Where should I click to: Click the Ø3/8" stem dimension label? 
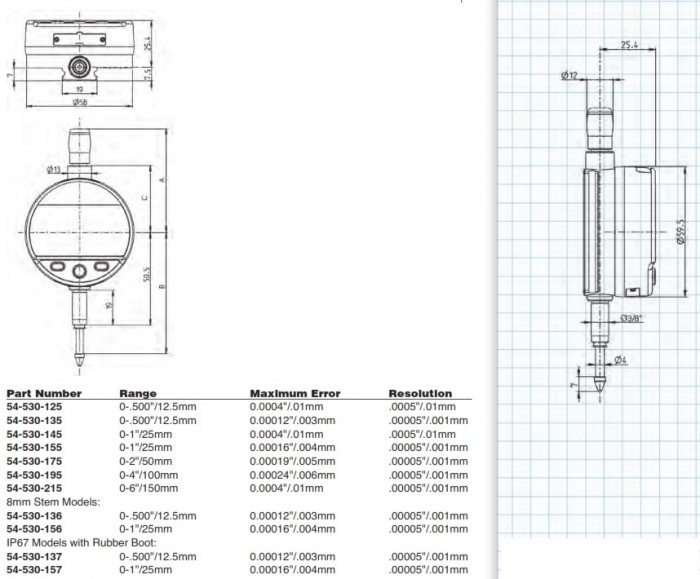click(630, 318)
